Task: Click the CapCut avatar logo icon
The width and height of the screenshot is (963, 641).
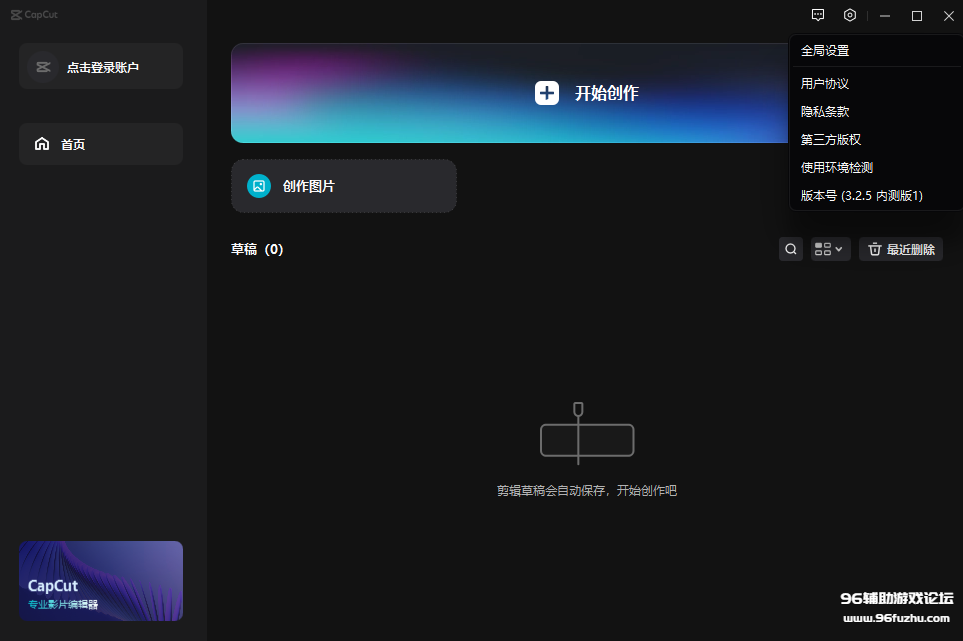Action: [x=42, y=67]
